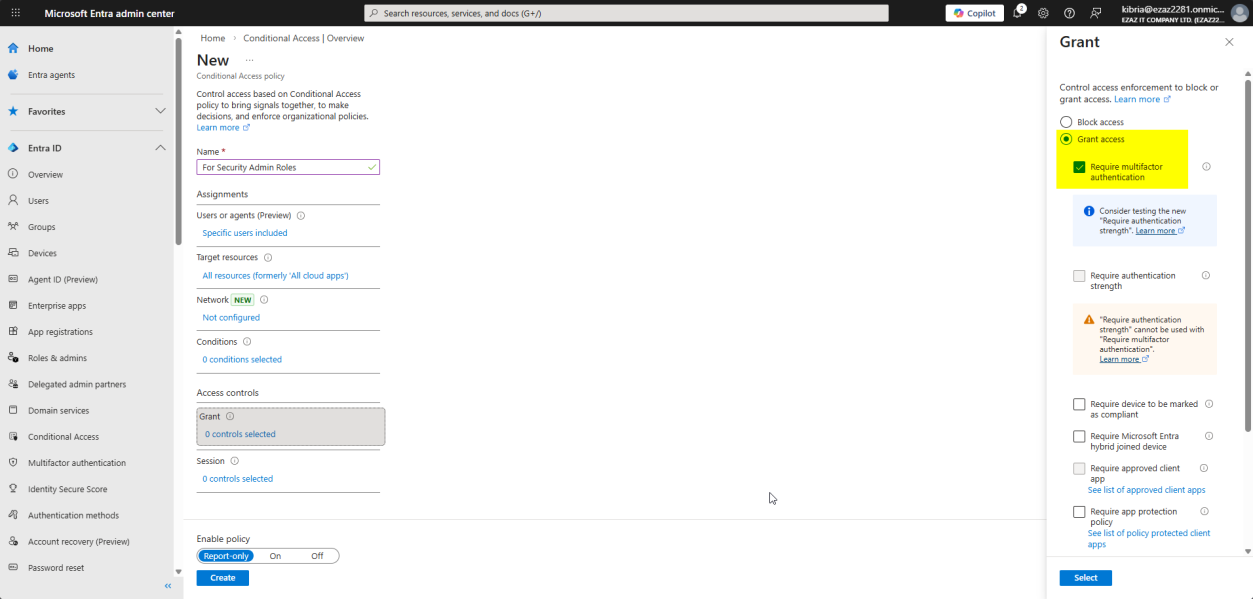The image size is (1253, 599).
Task: Open notifications bell icon
Action: 1019,13
